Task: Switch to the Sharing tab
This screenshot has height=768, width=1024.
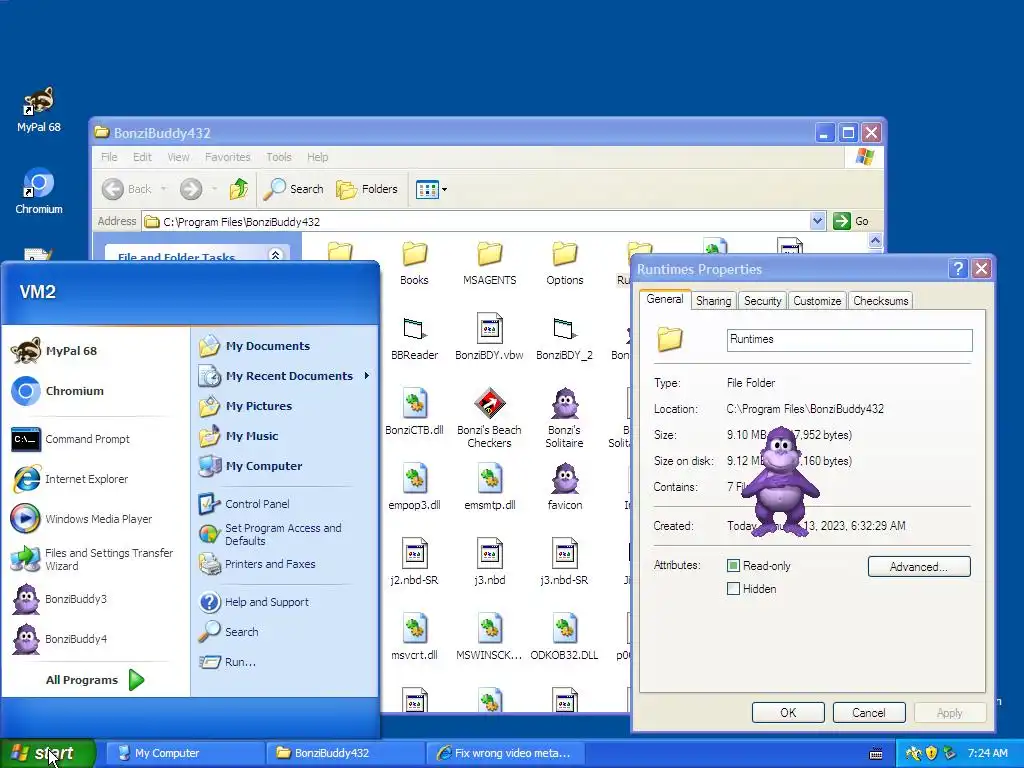Action: 713,301
